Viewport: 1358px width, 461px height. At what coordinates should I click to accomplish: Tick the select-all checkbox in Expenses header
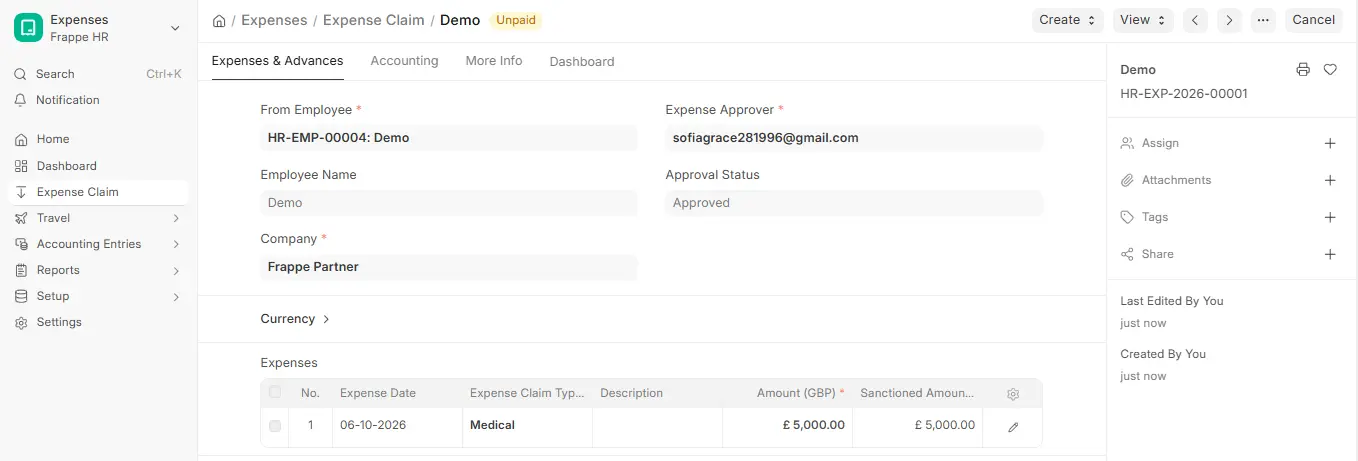coord(275,392)
